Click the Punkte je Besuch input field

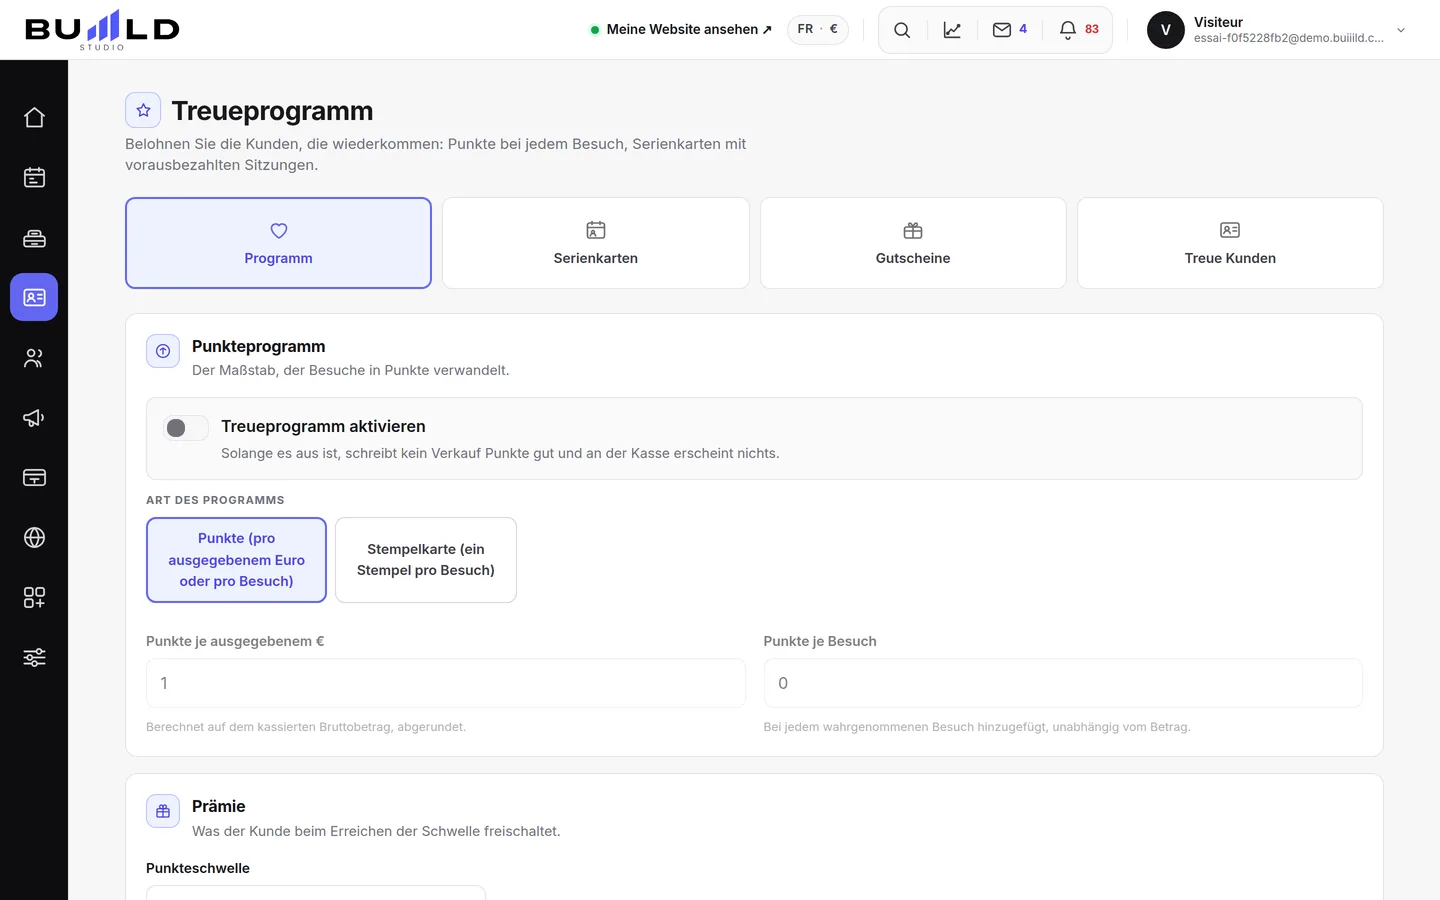point(1063,683)
